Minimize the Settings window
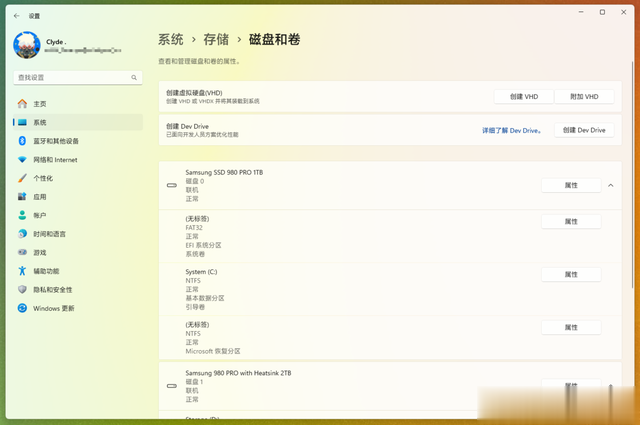 coord(581,12)
